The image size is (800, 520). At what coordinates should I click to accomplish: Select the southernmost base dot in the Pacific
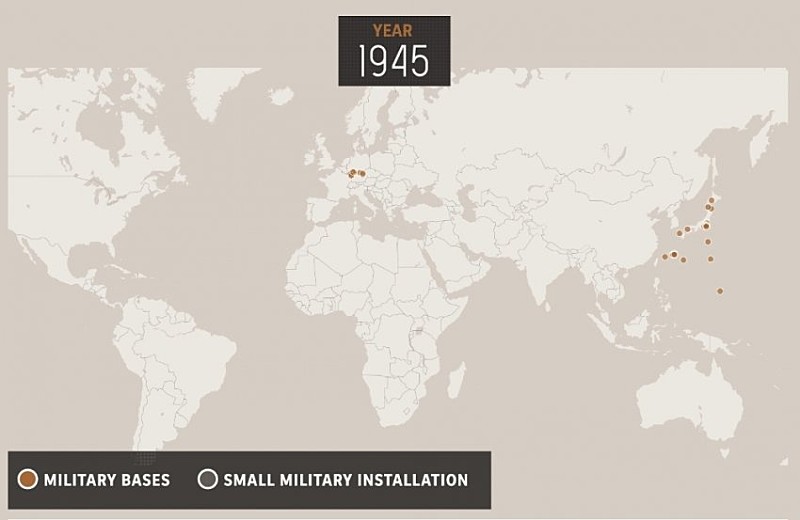720,291
